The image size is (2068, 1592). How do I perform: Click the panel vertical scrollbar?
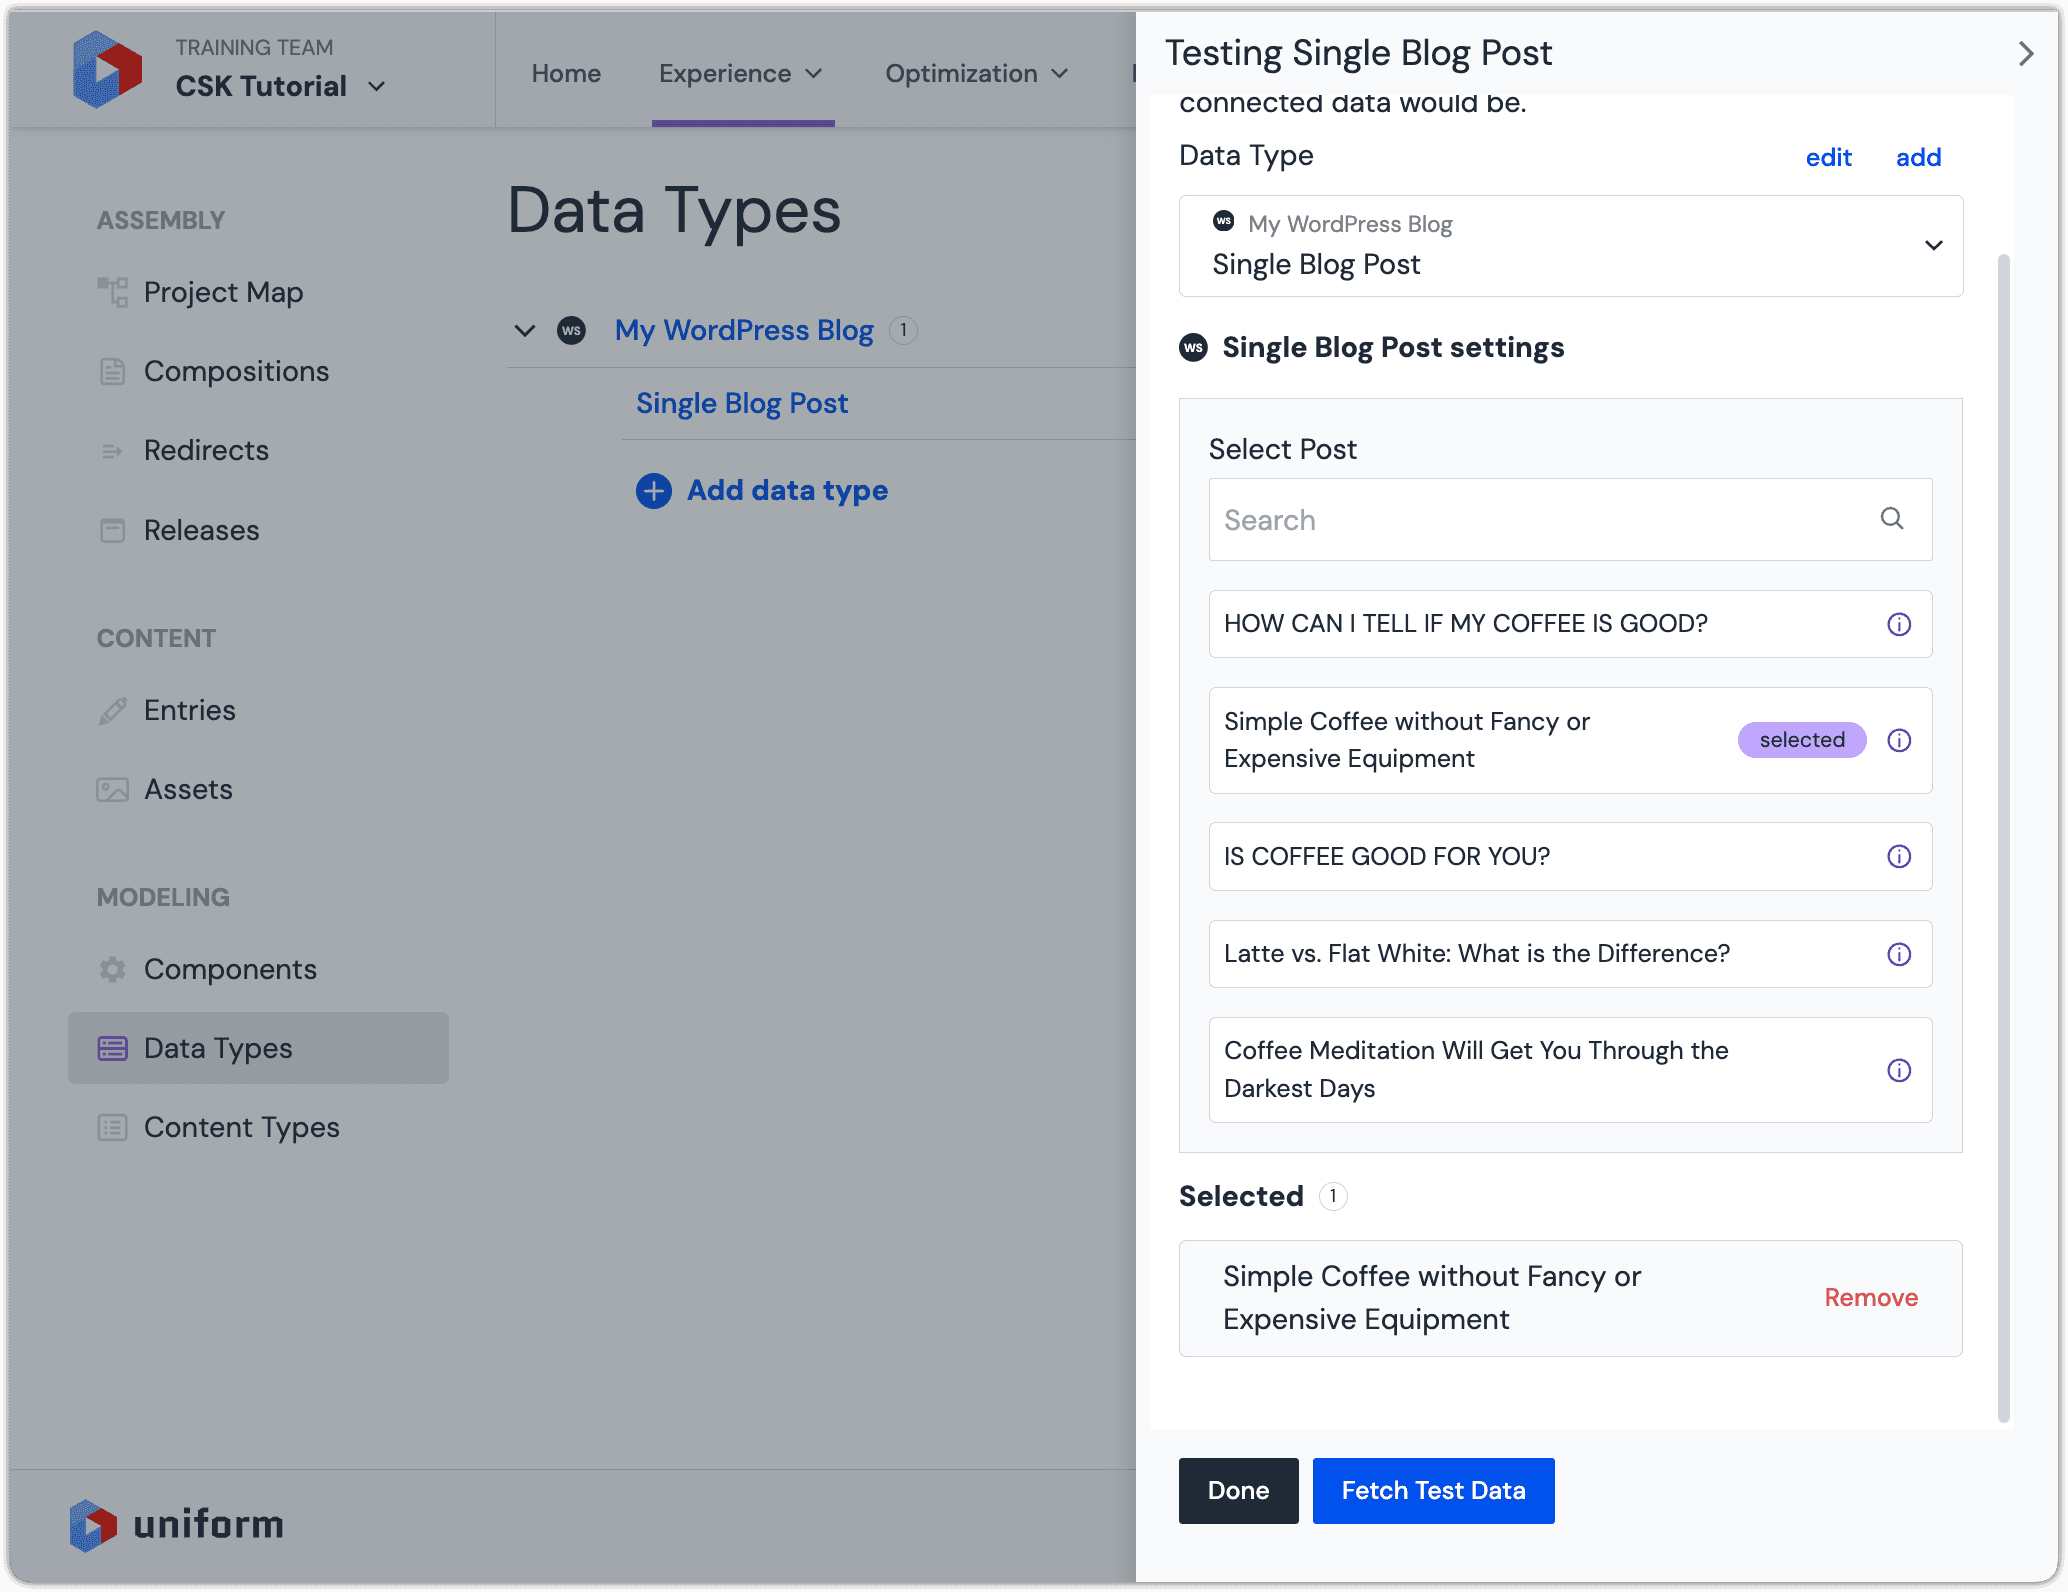click(2003, 838)
